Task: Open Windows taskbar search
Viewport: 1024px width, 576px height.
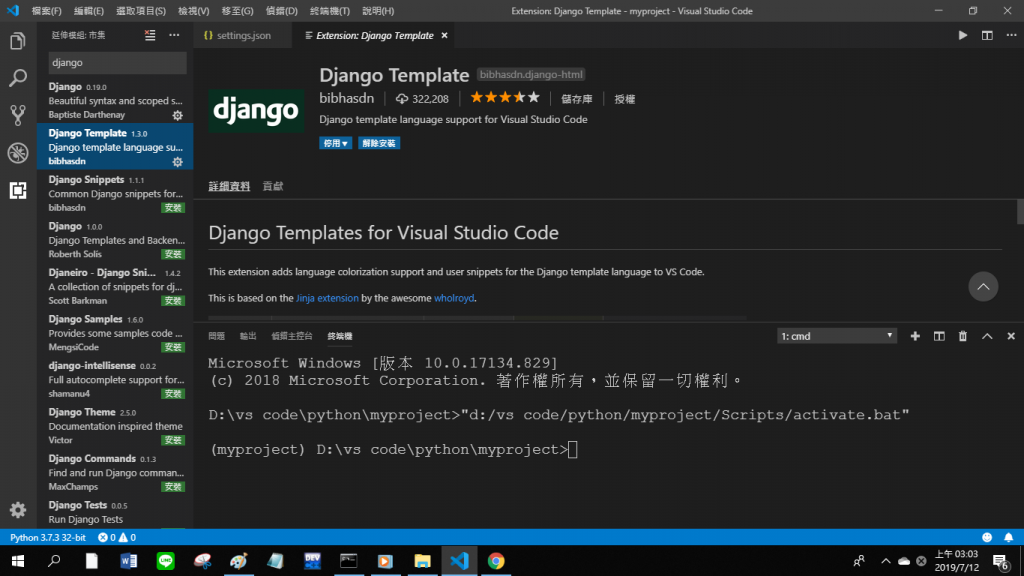Action: pyautogui.click(x=55, y=561)
